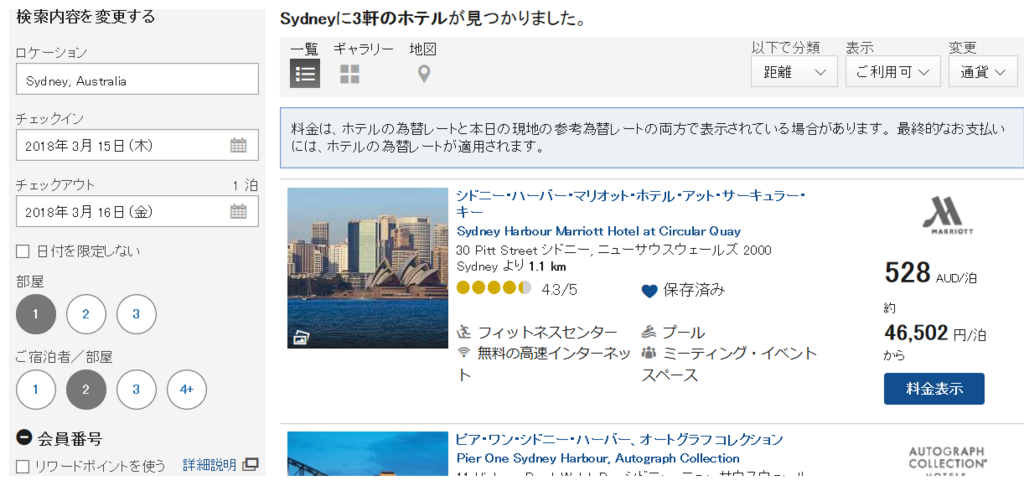The height and width of the screenshot is (491, 1024).
Task: Check the 日付を限定しない box
Action: (23, 251)
